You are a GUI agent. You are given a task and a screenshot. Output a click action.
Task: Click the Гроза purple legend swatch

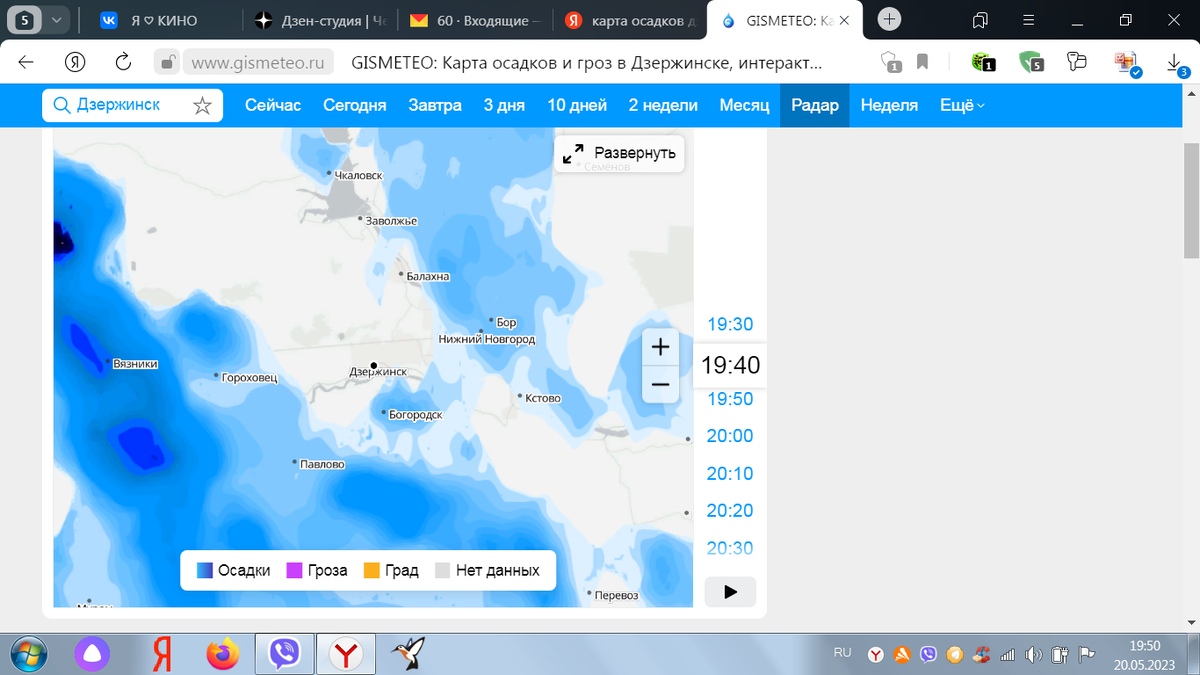click(x=294, y=571)
